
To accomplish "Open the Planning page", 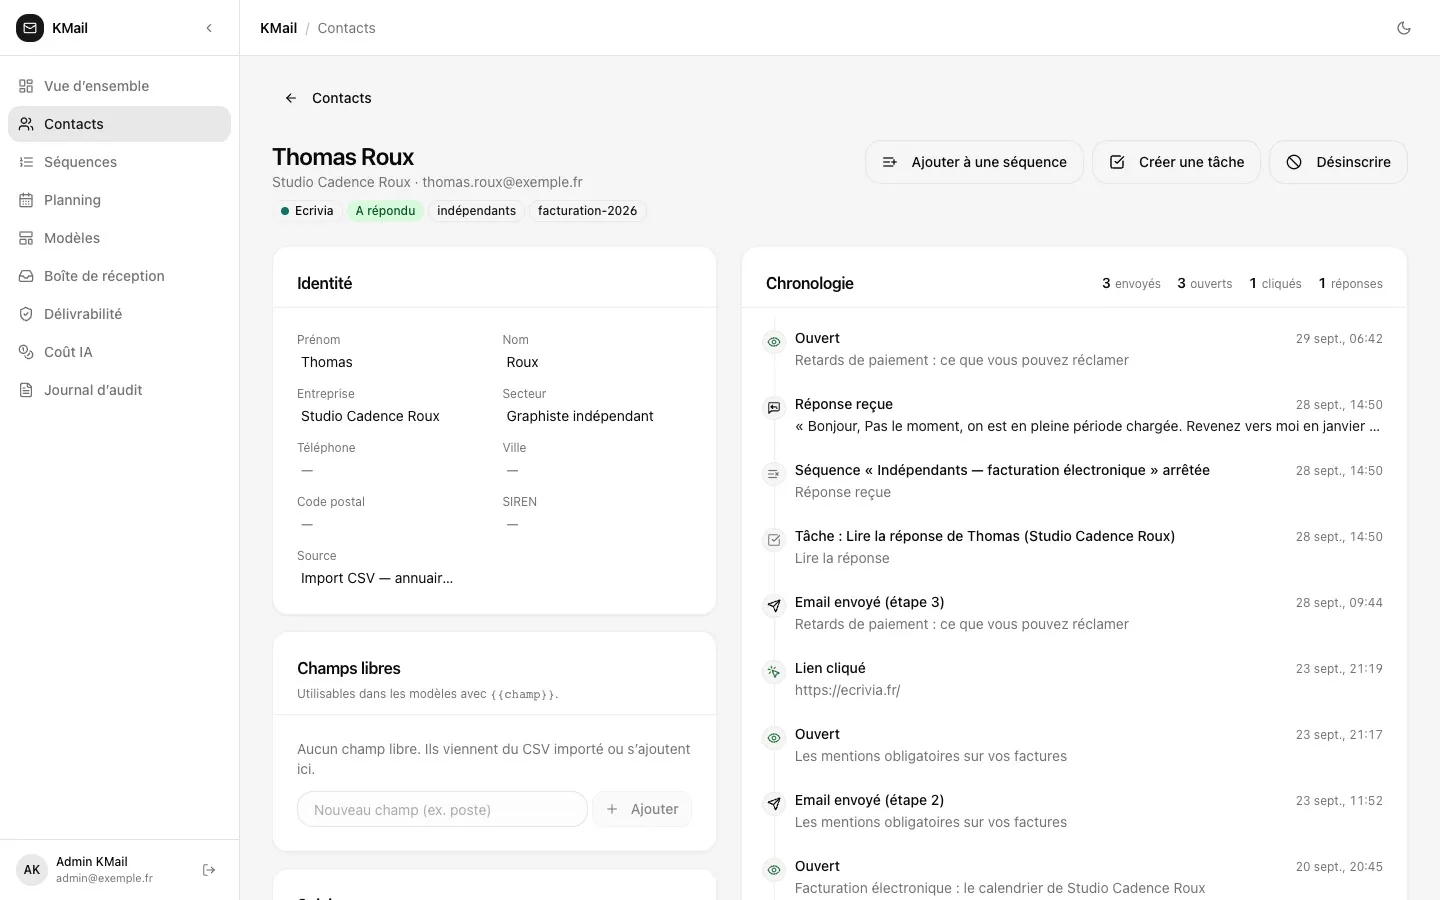I will (119, 200).
